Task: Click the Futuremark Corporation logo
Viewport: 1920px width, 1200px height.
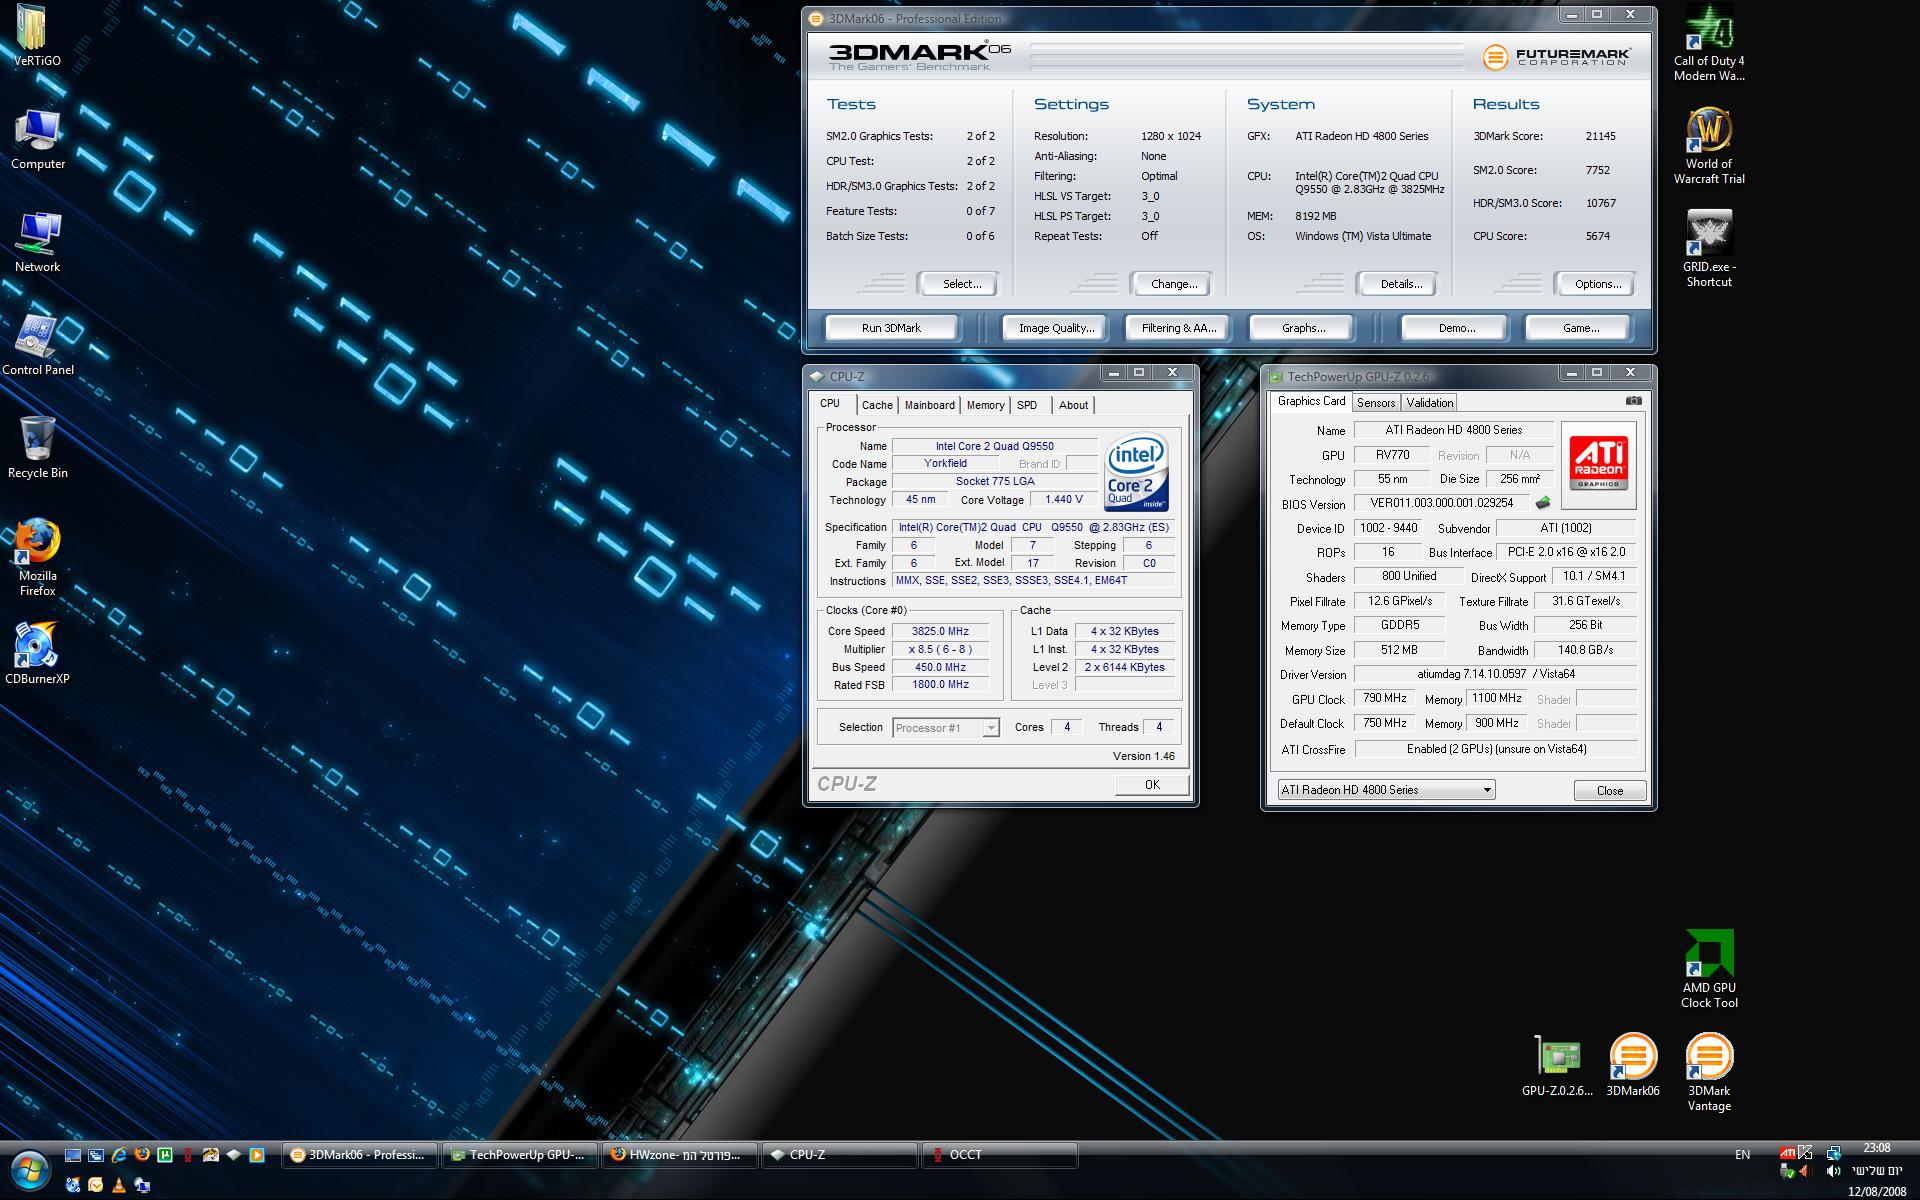Action: tap(1556, 57)
